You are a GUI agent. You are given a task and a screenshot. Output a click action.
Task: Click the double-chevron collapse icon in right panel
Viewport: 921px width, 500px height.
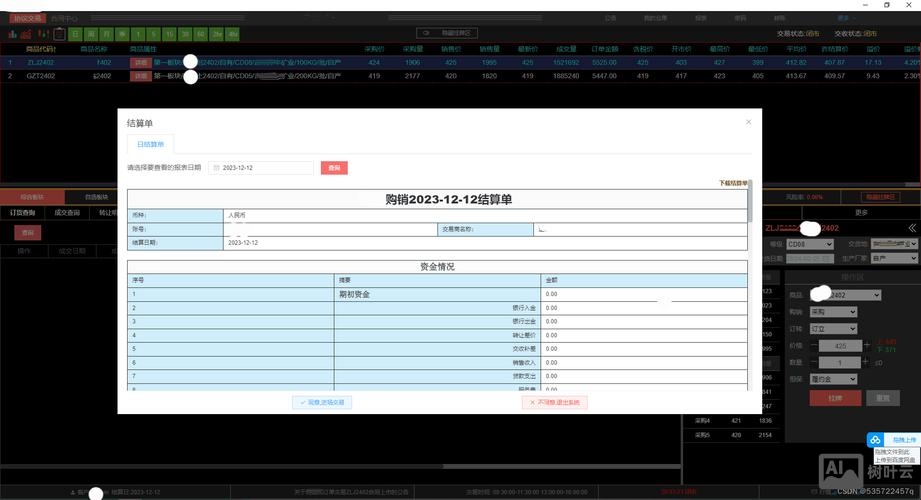click(x=912, y=228)
